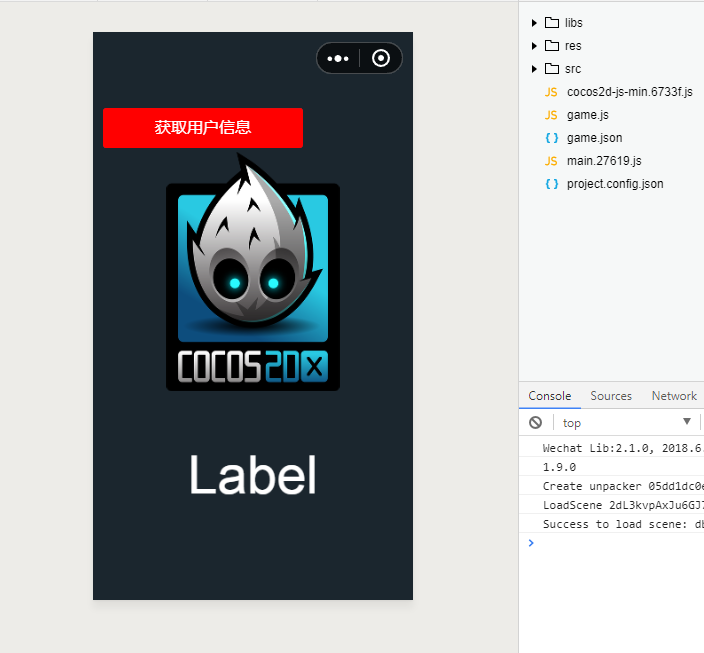Open cocos2d-js-min.6733f.js file
The height and width of the screenshot is (653, 704).
click(629, 92)
